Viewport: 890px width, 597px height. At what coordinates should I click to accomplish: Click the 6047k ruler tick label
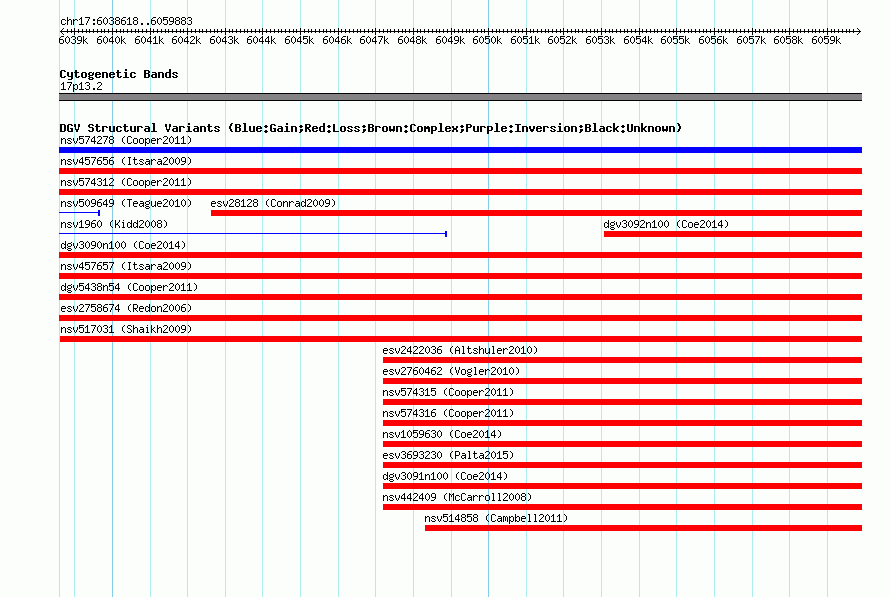[x=374, y=40]
